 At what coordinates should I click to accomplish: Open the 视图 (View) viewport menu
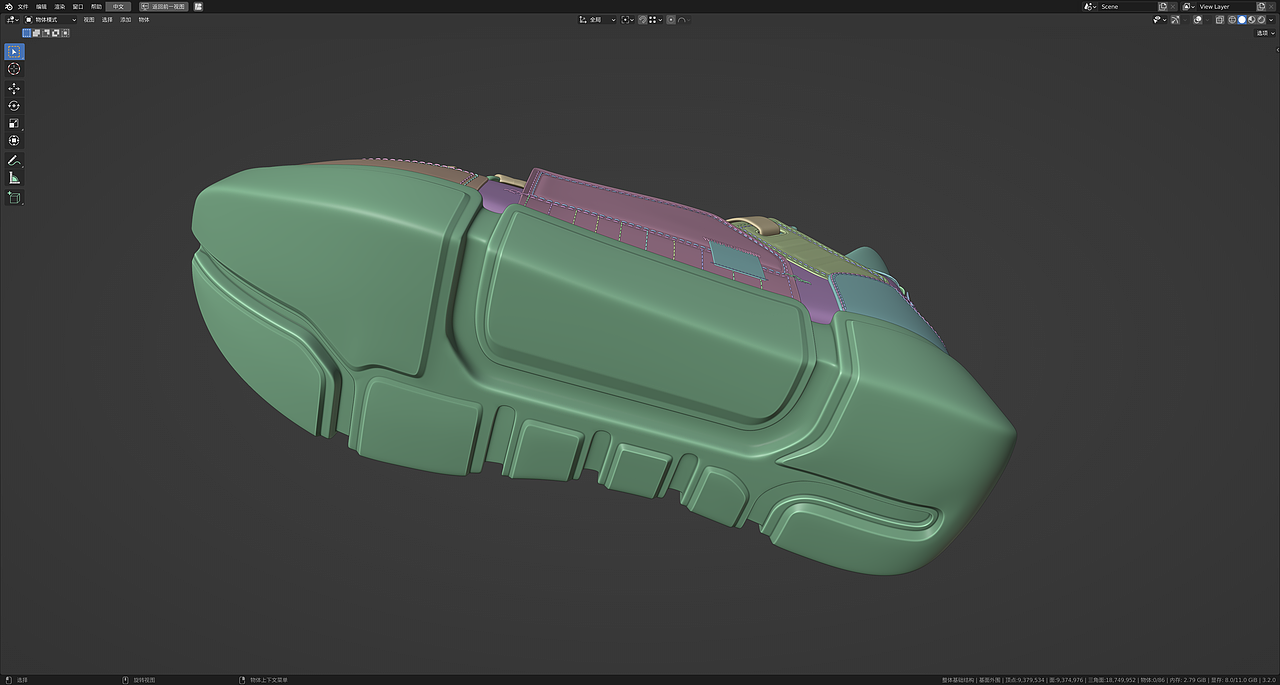pyautogui.click(x=89, y=20)
